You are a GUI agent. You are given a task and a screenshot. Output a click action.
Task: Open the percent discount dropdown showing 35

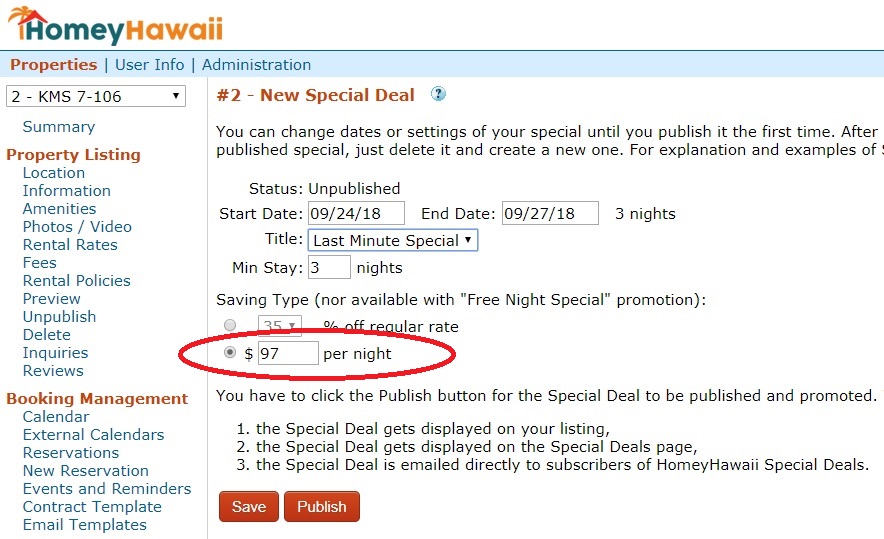(280, 325)
